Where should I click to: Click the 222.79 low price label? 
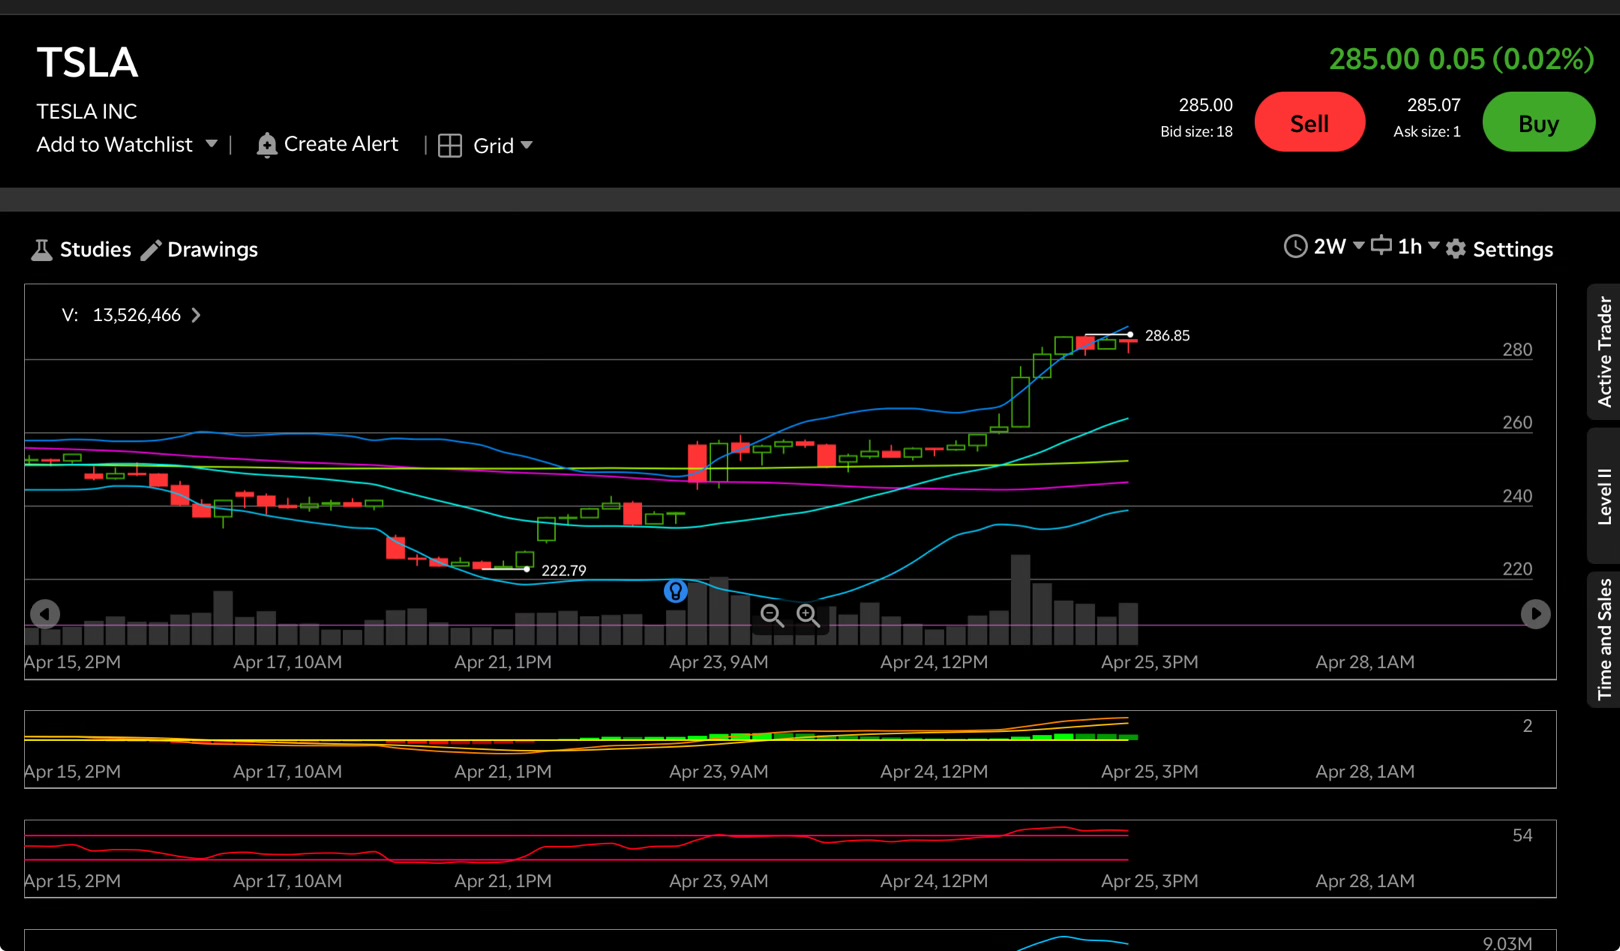[x=564, y=571]
